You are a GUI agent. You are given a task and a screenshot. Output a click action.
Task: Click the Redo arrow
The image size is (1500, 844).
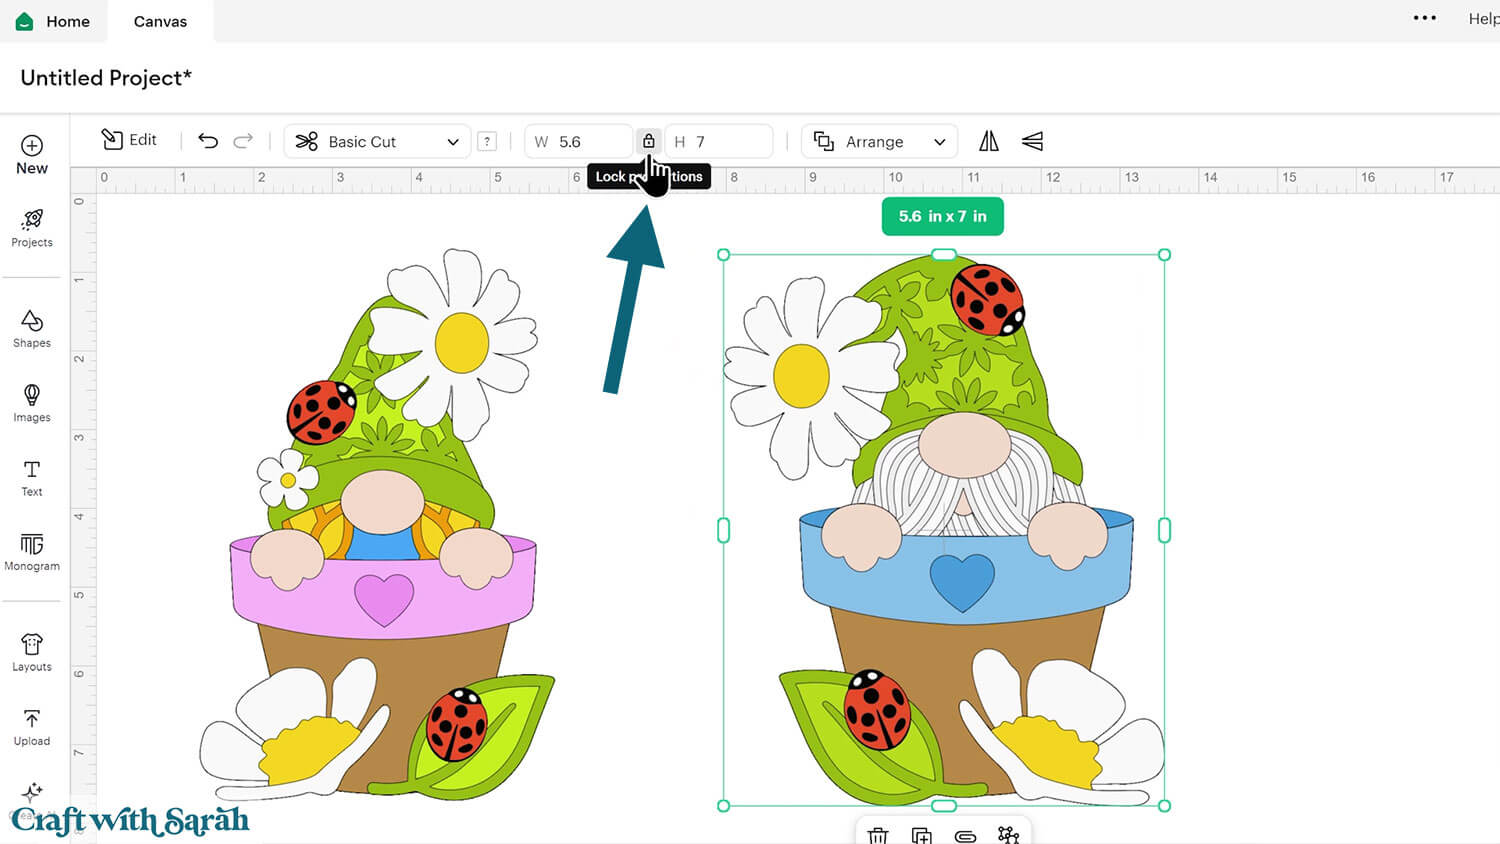click(x=243, y=141)
